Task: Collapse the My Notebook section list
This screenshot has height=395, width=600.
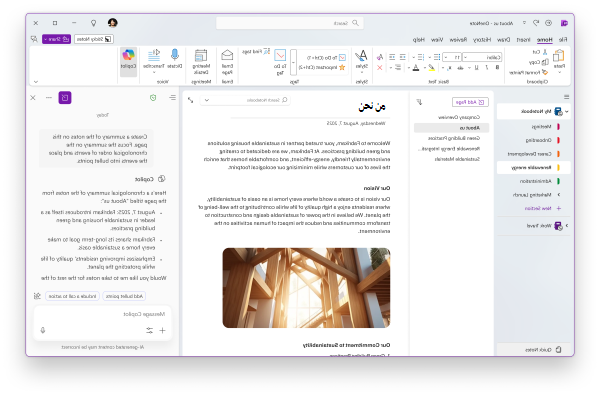Action: coord(567,111)
